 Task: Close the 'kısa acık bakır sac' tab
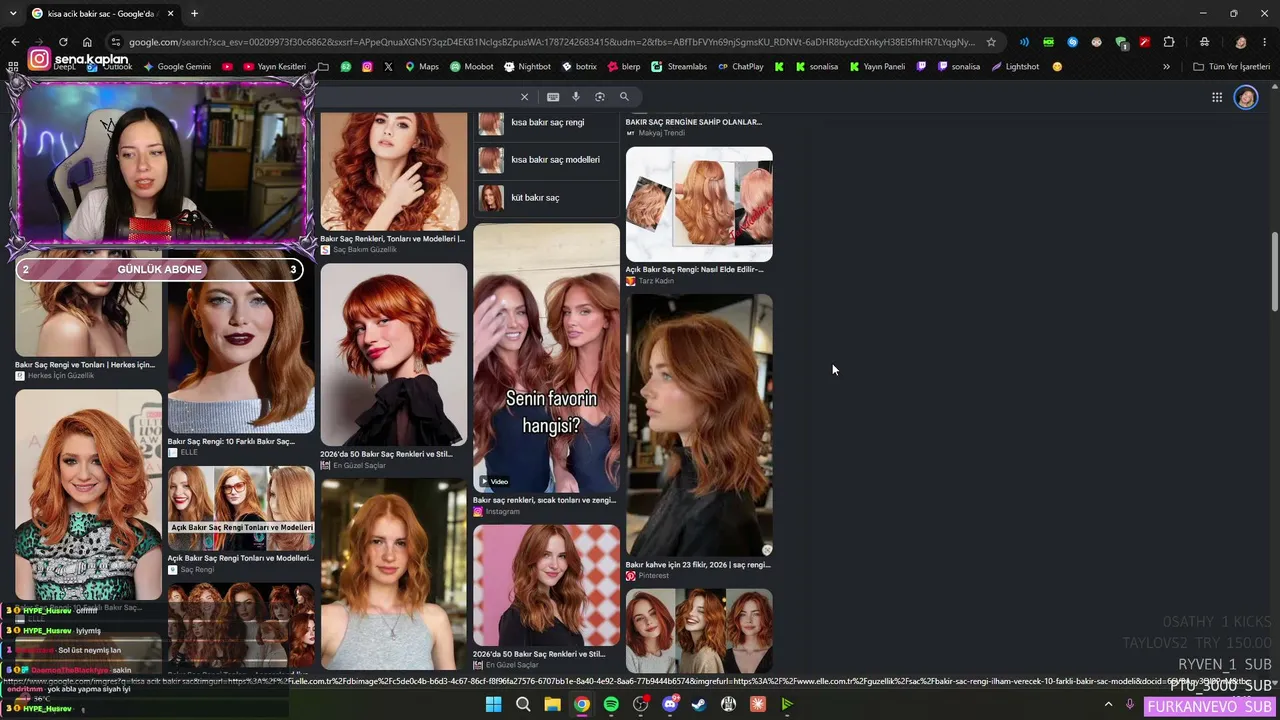coord(170,14)
